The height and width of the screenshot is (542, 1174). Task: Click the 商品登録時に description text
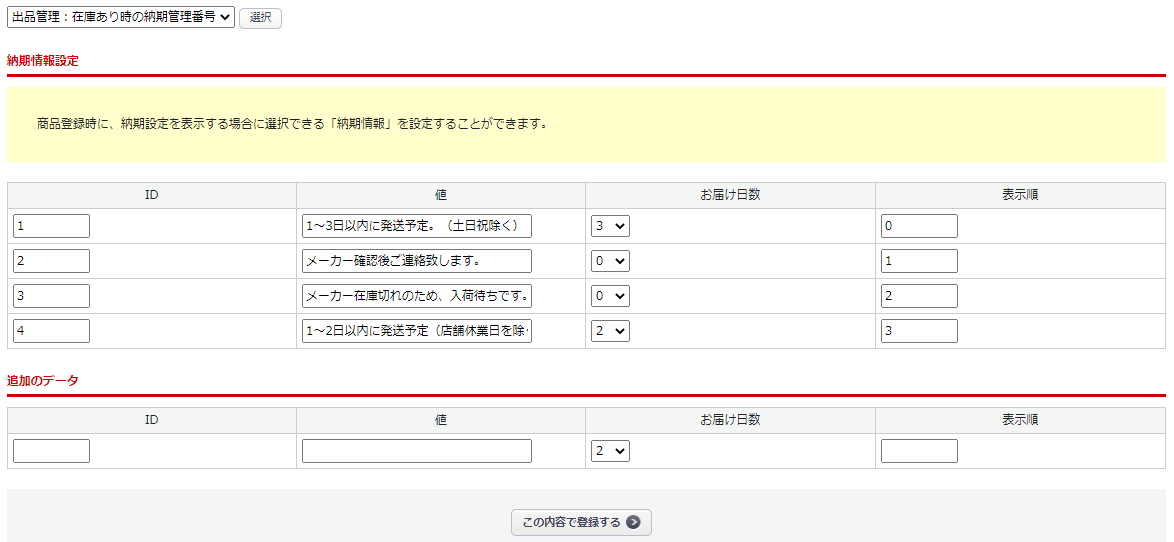point(292,124)
